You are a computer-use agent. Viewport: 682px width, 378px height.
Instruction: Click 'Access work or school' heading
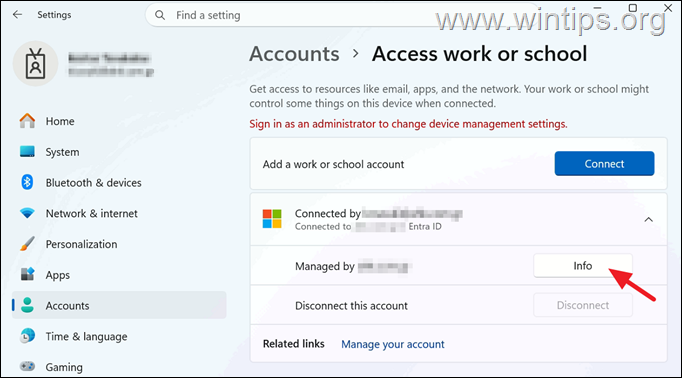coord(479,54)
